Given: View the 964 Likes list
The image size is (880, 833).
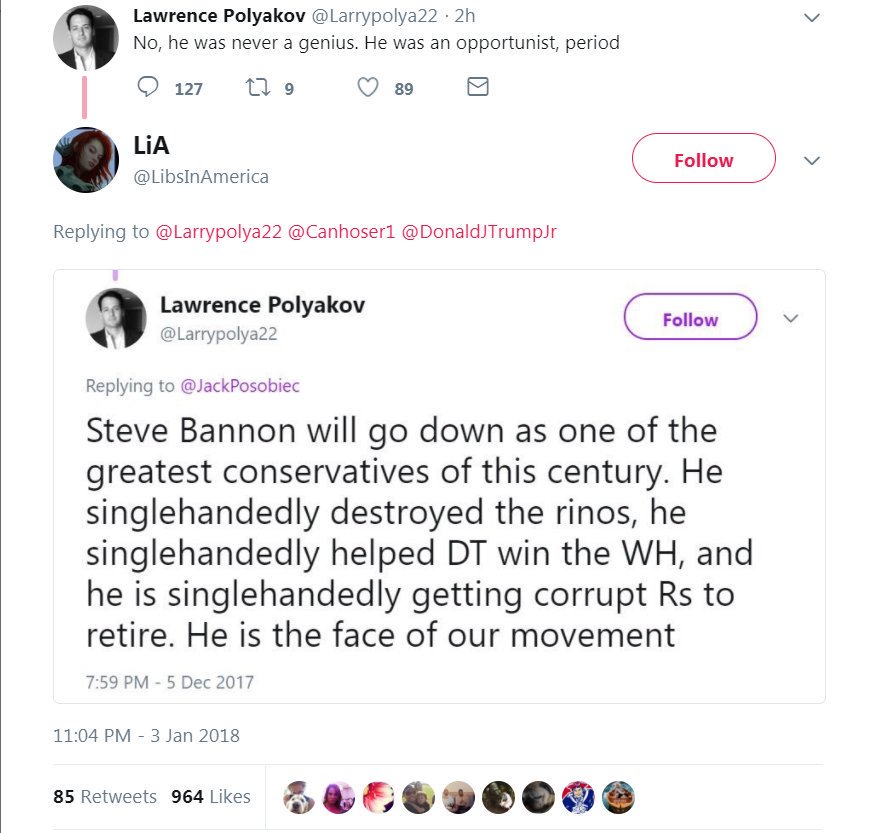Looking at the screenshot, I should 210,797.
